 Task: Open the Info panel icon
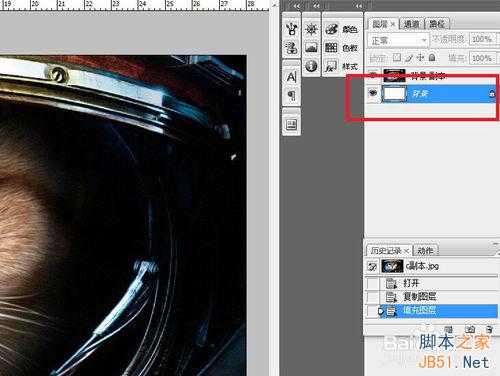pos(311,66)
